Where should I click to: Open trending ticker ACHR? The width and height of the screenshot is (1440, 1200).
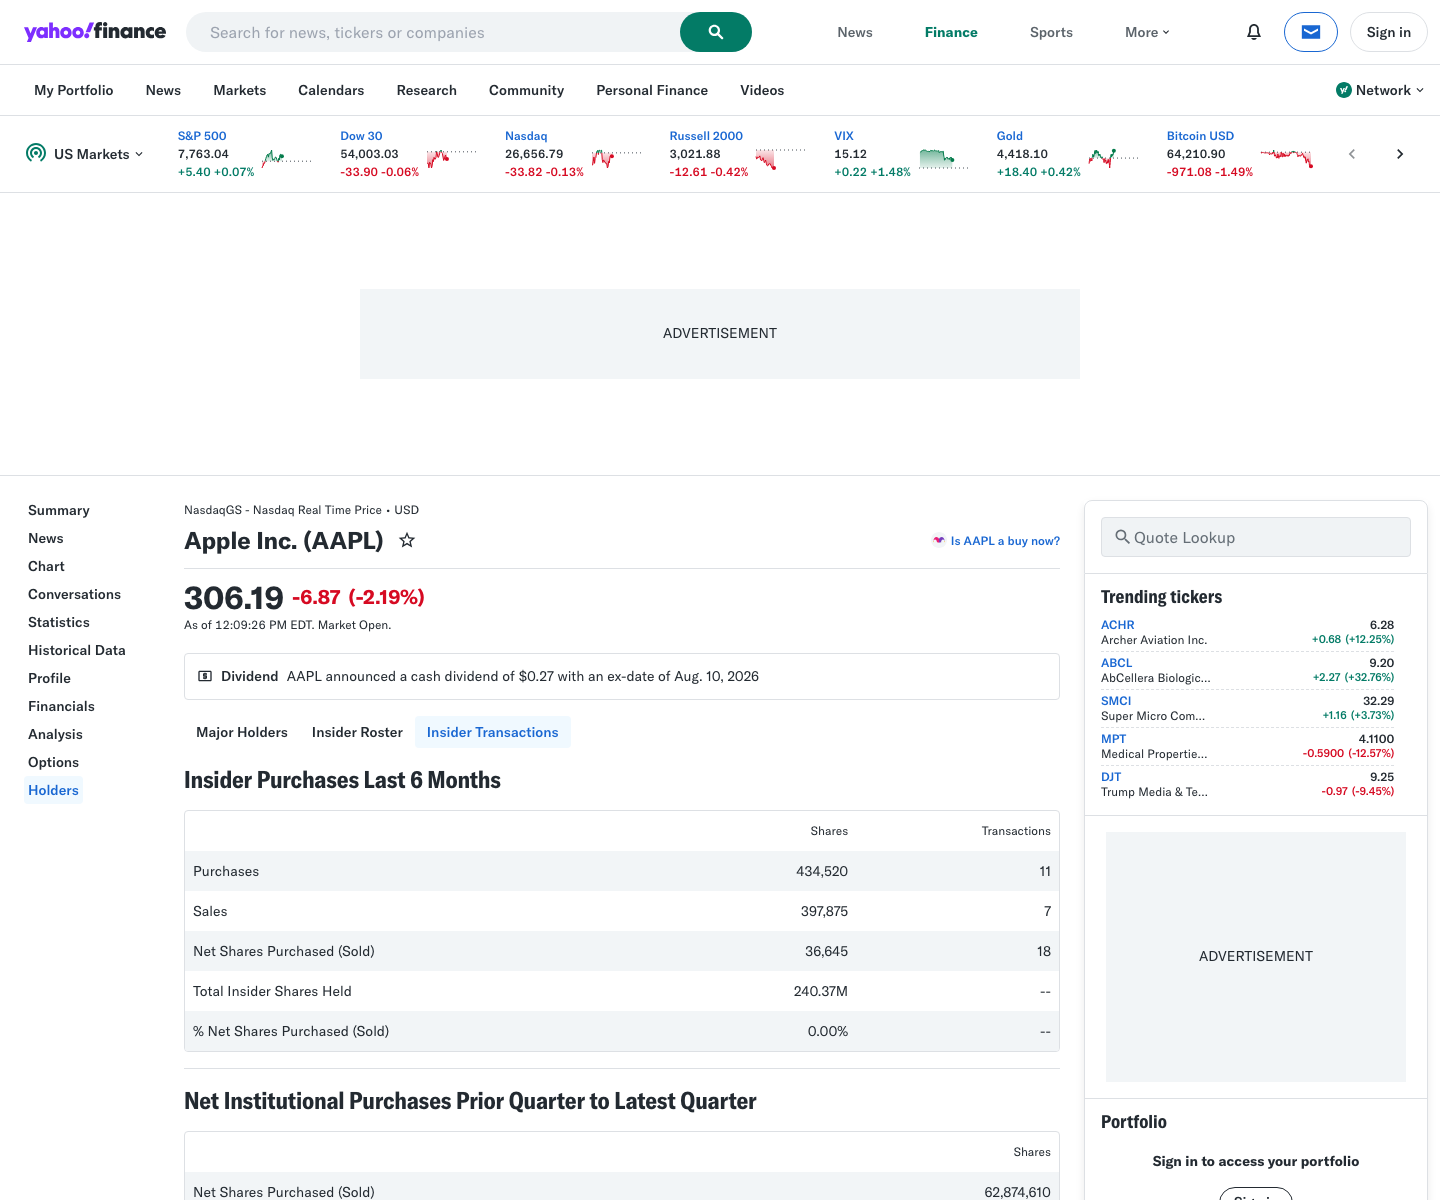[1118, 625]
